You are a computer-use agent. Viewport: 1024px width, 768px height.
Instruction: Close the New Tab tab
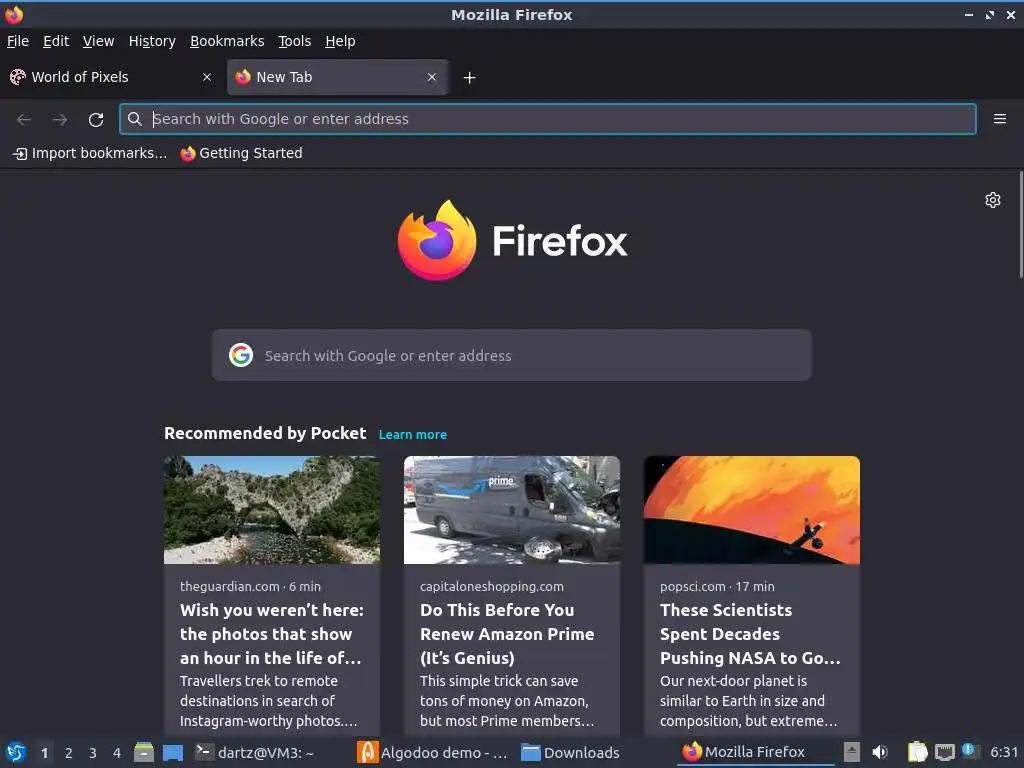pyautogui.click(x=432, y=77)
